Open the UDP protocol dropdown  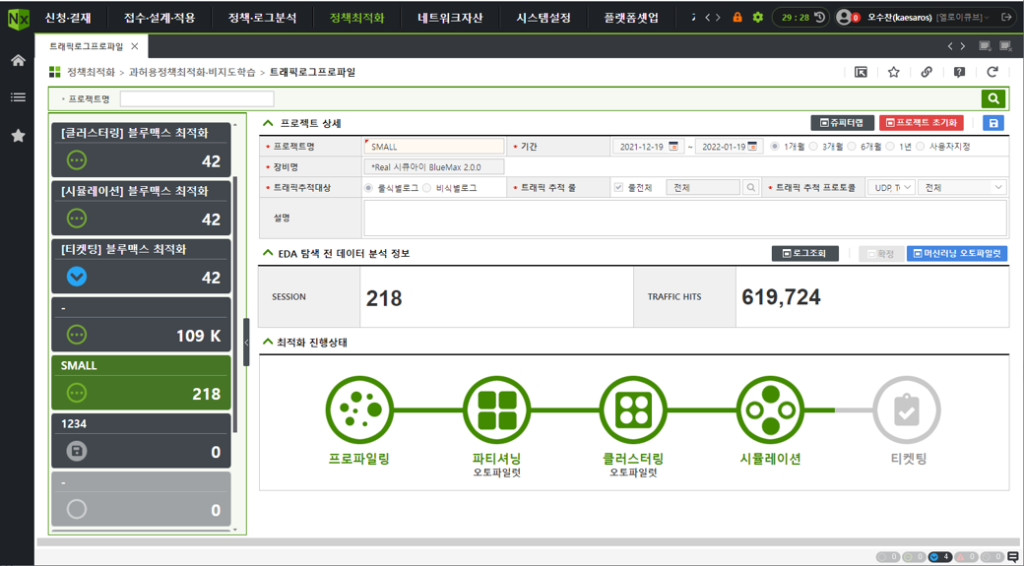[892, 187]
